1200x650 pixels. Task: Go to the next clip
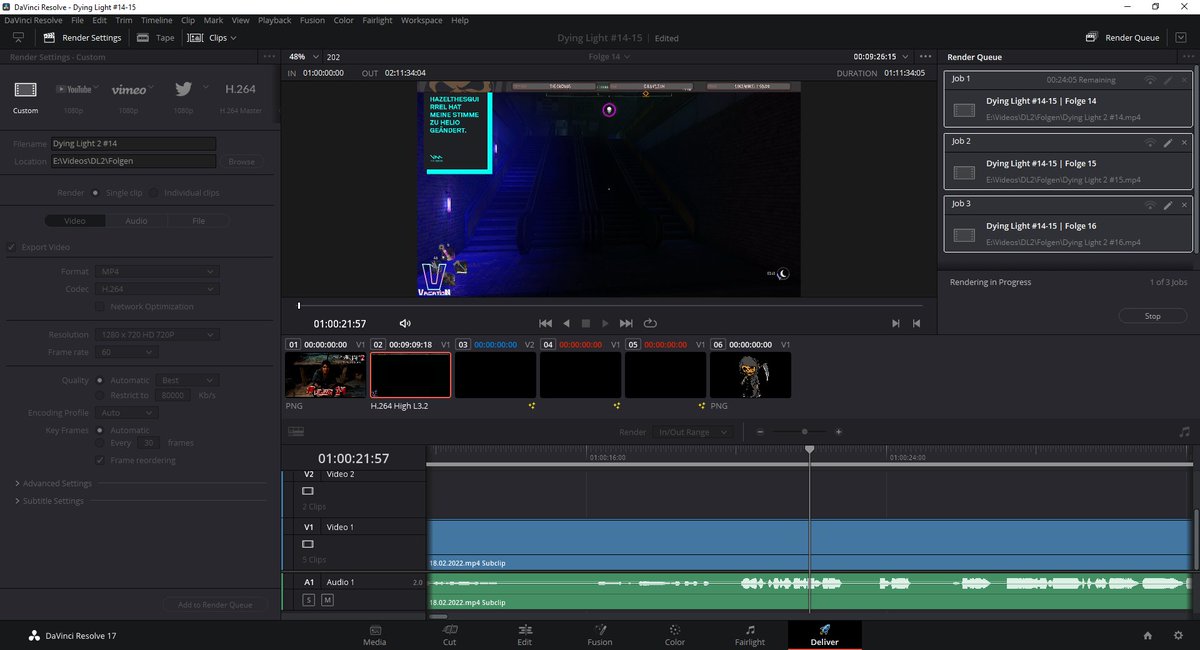click(896, 323)
